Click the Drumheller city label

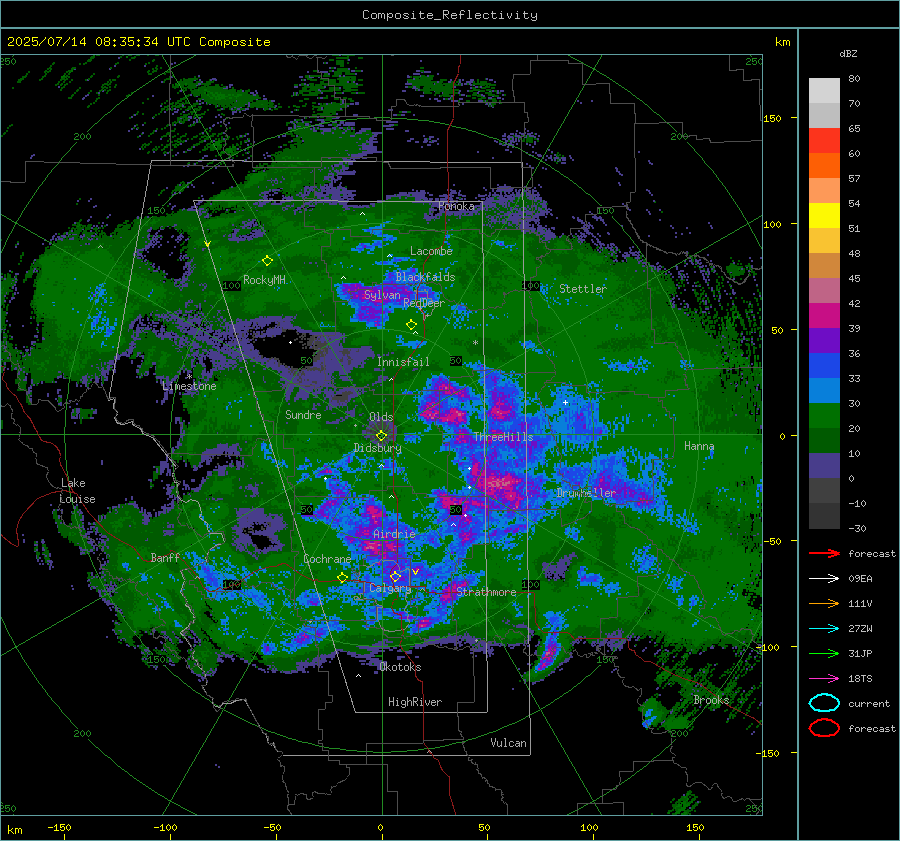tap(586, 493)
